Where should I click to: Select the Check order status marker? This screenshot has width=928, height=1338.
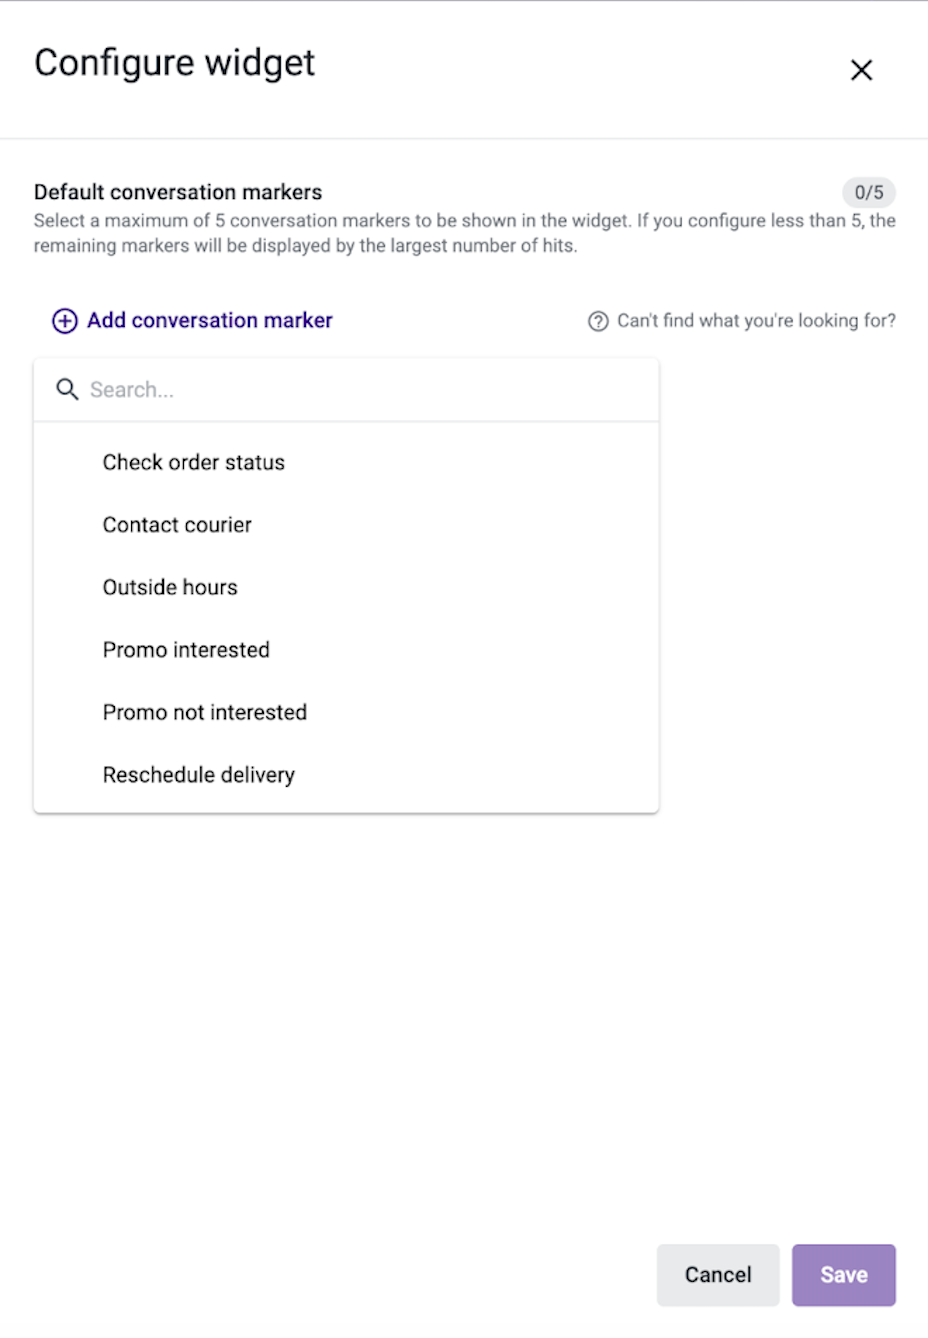pyautogui.click(x=193, y=462)
